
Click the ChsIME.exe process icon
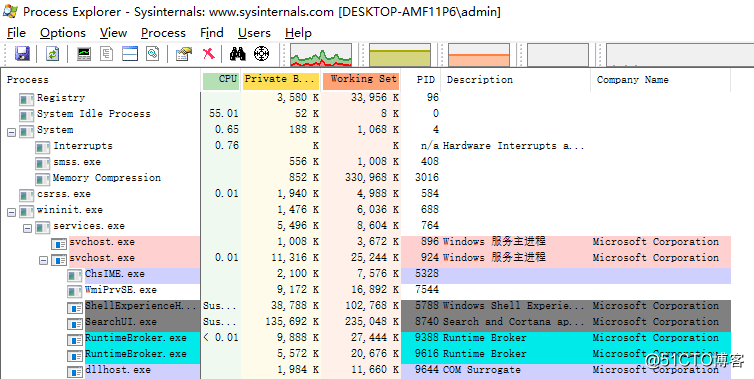[75, 275]
